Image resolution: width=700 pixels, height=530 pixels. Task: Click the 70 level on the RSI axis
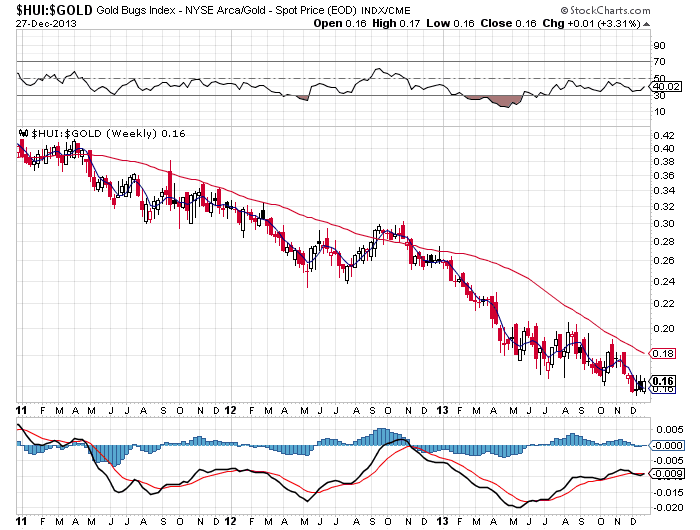coord(659,62)
